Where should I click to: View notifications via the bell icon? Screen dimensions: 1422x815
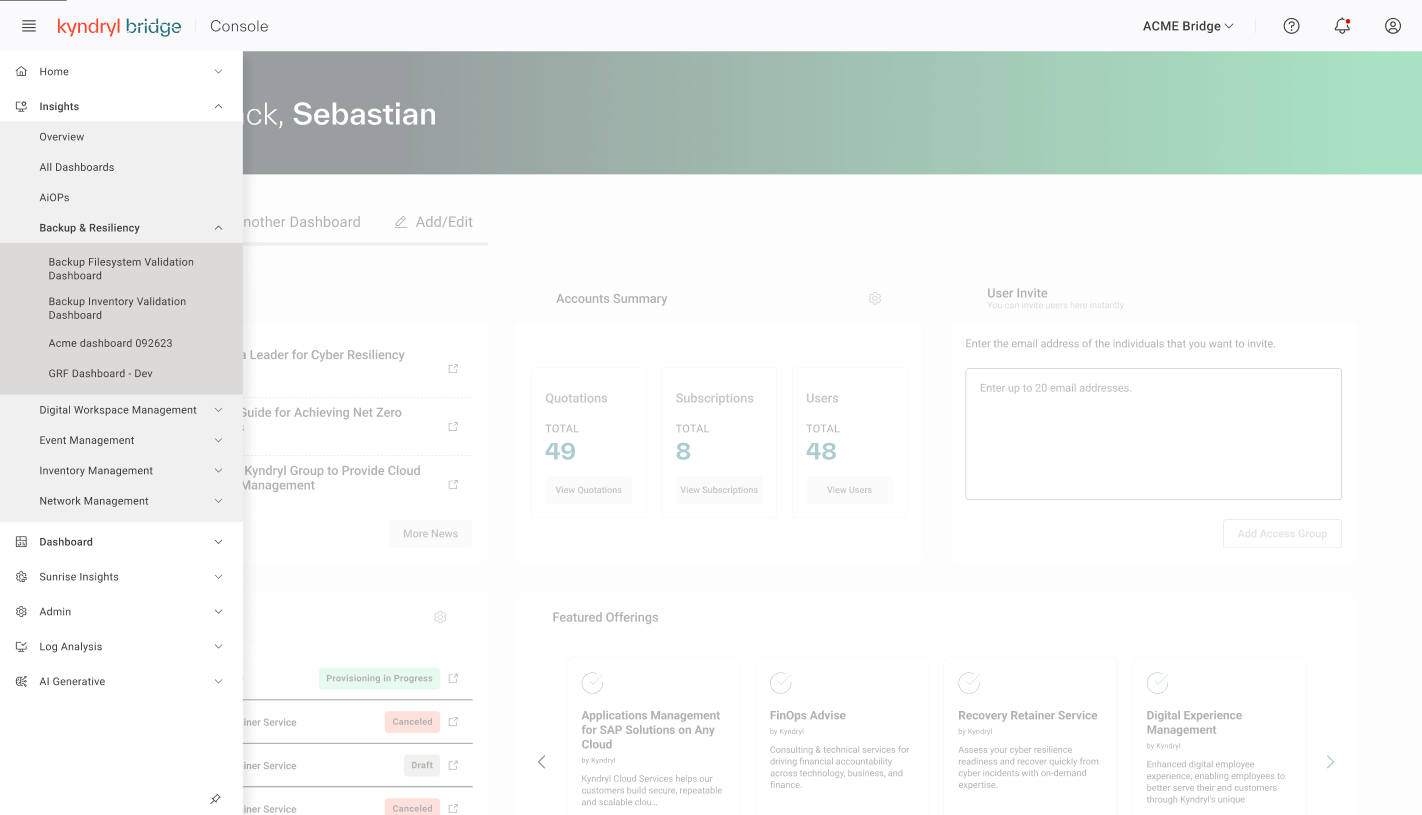[1342, 26]
